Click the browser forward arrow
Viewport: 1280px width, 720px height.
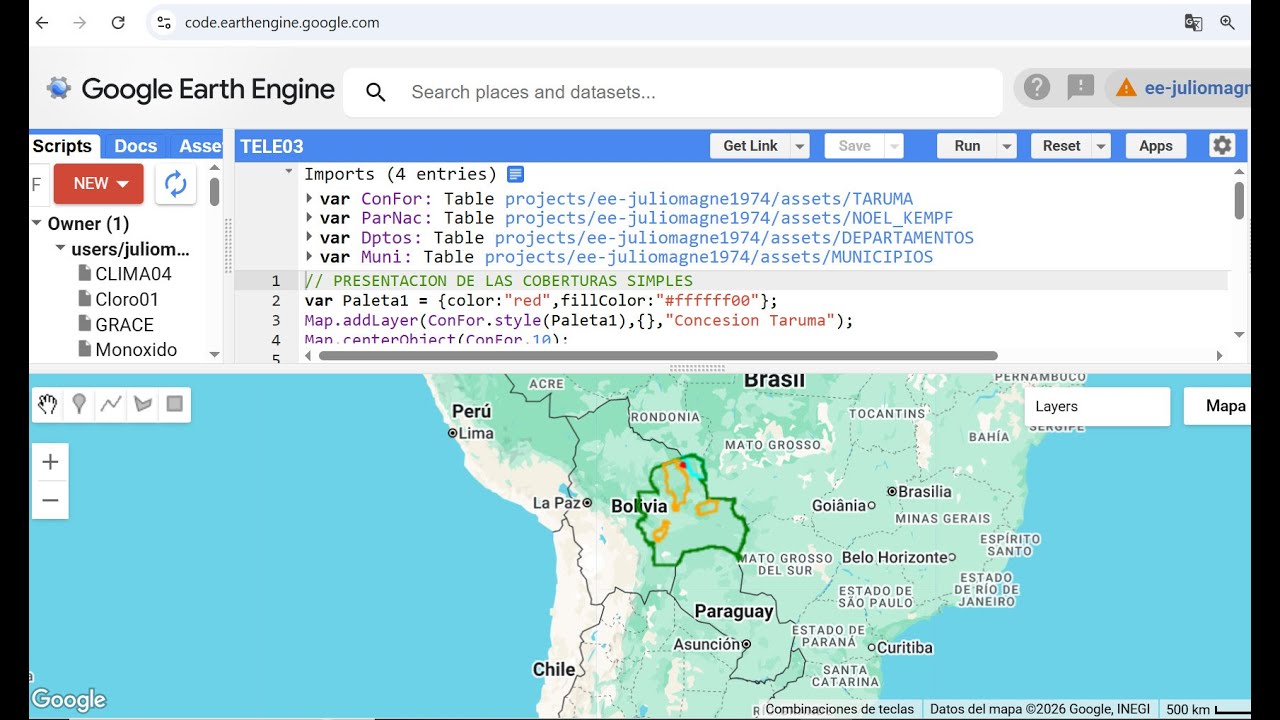[x=80, y=22]
